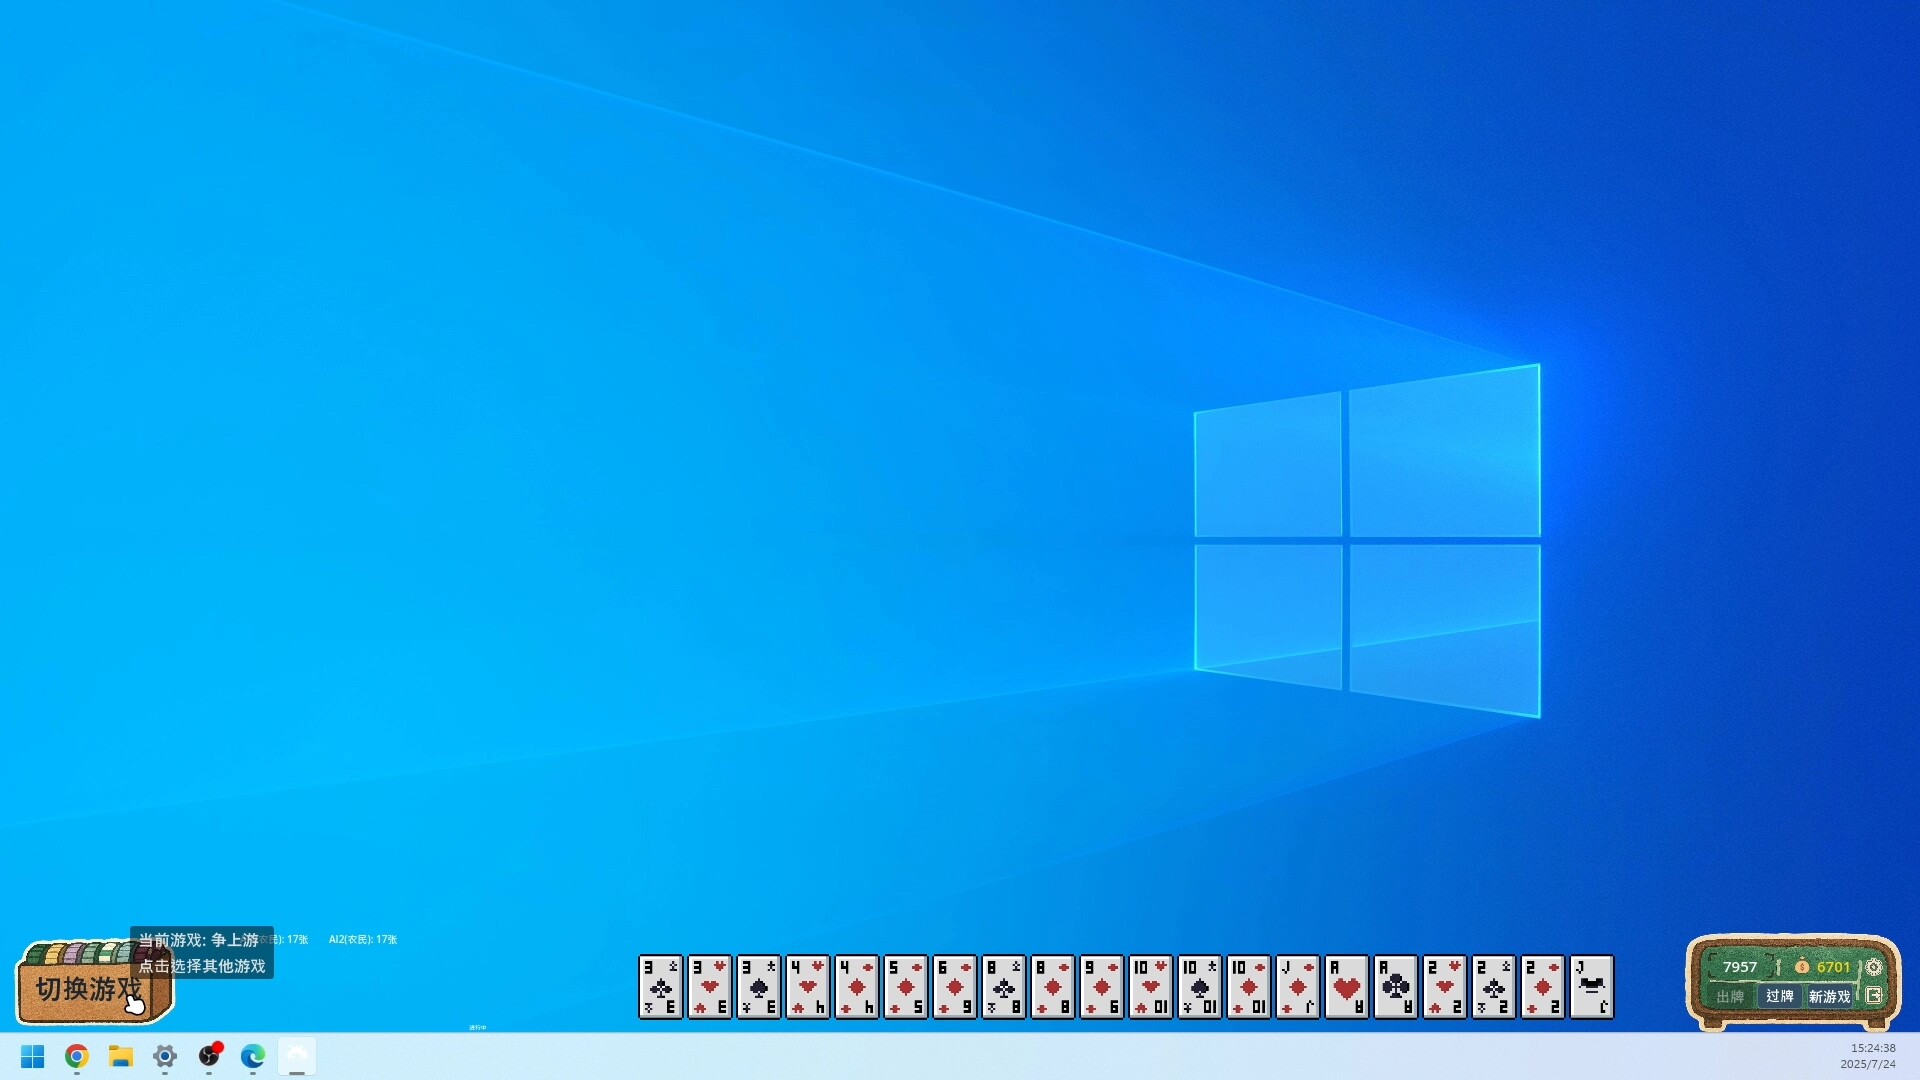This screenshot has width=1920, height=1080.
Task: Click the 当前游戏: 争上游 tooltip
Action: (200, 940)
